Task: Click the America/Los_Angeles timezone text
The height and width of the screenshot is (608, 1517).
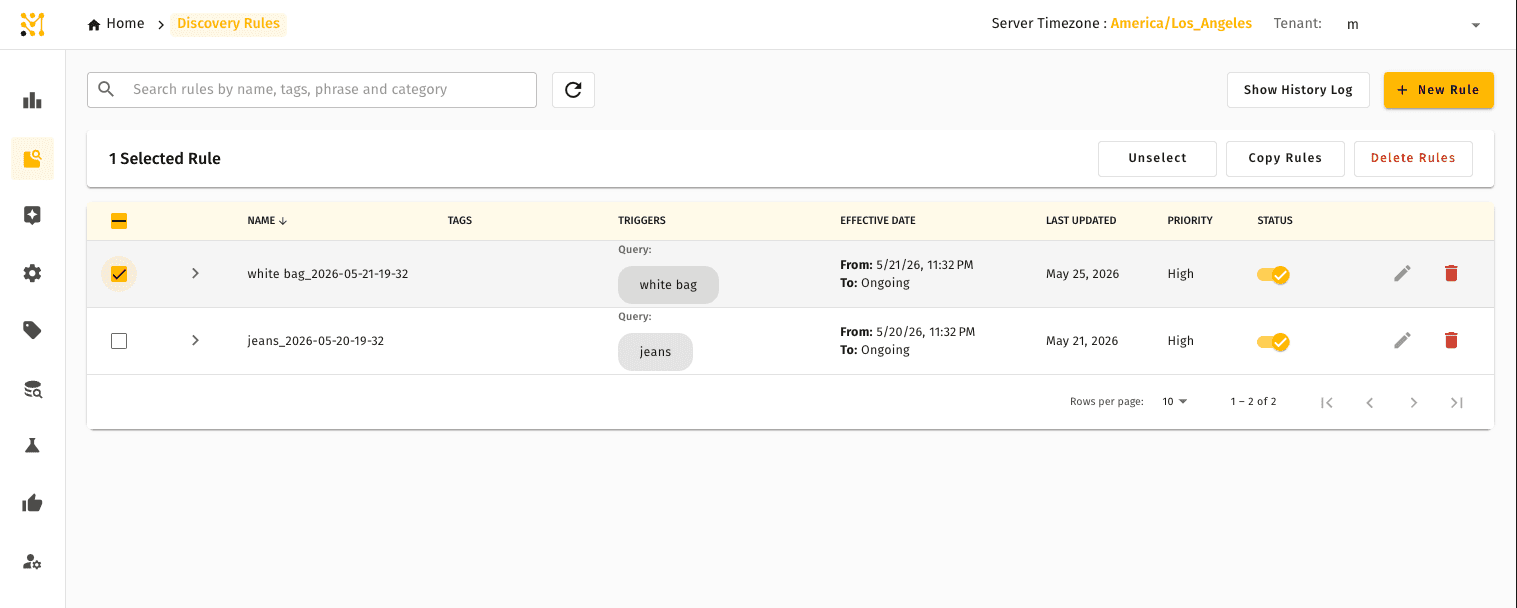Action: click(1181, 24)
